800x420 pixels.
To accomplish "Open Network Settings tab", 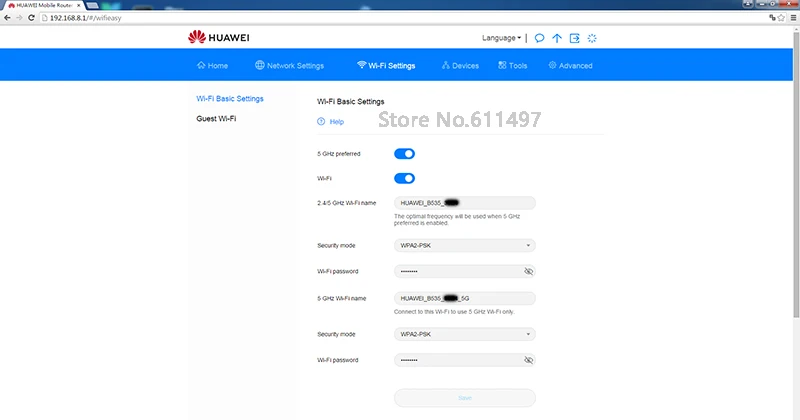I will (289, 65).
